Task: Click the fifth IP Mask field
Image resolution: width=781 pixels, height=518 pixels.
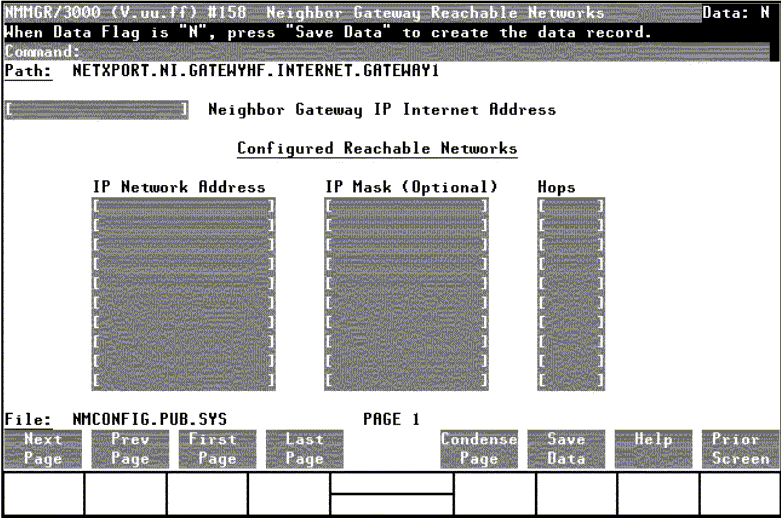Action: click(406, 283)
